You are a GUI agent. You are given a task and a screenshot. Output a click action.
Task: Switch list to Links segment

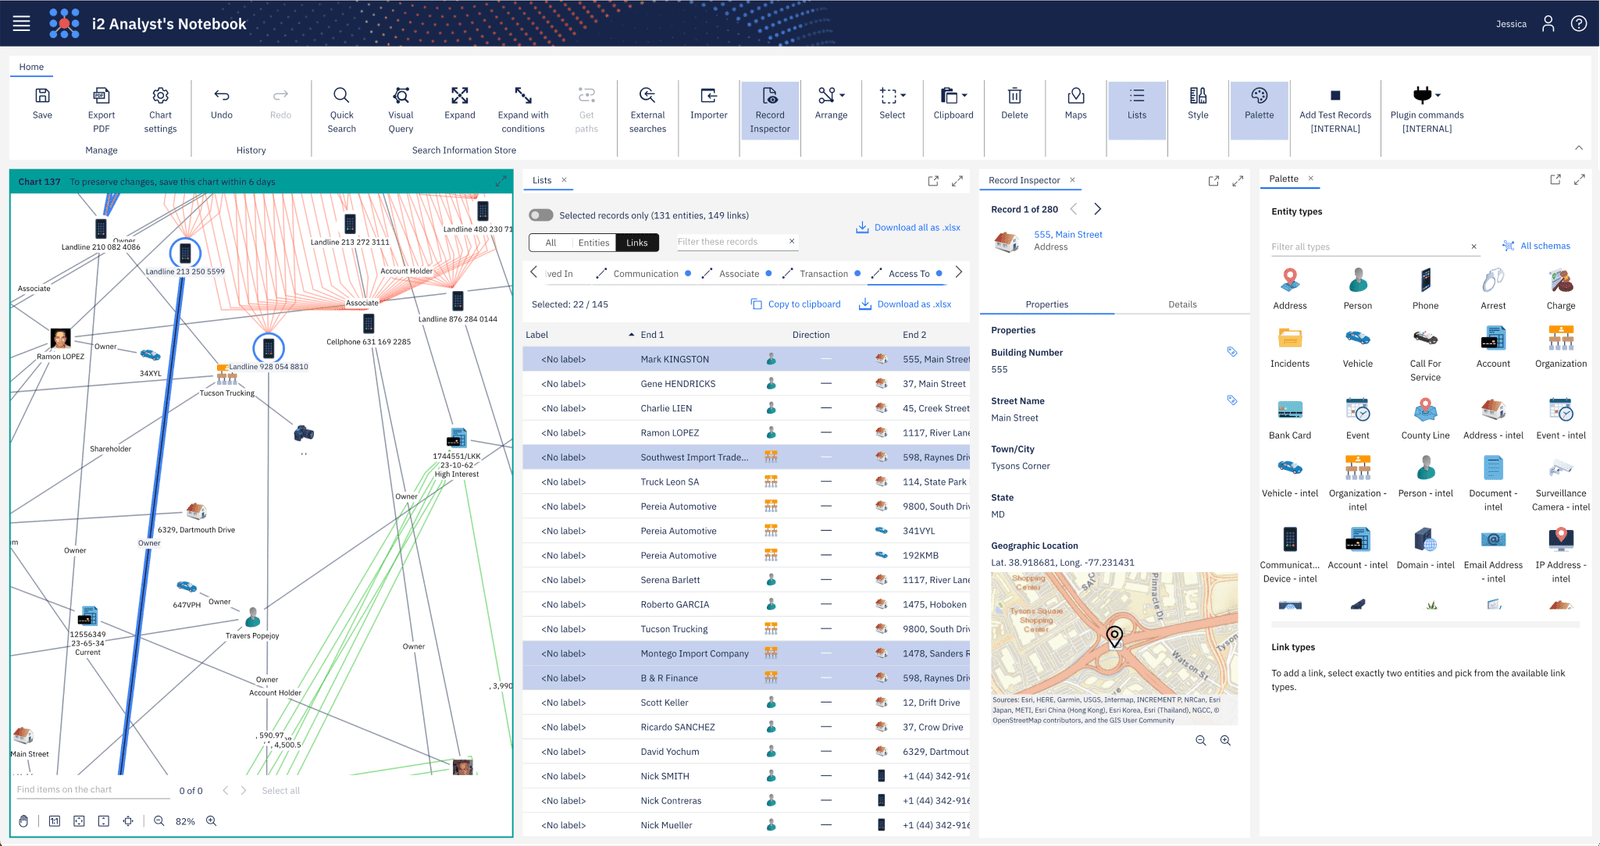click(x=637, y=242)
